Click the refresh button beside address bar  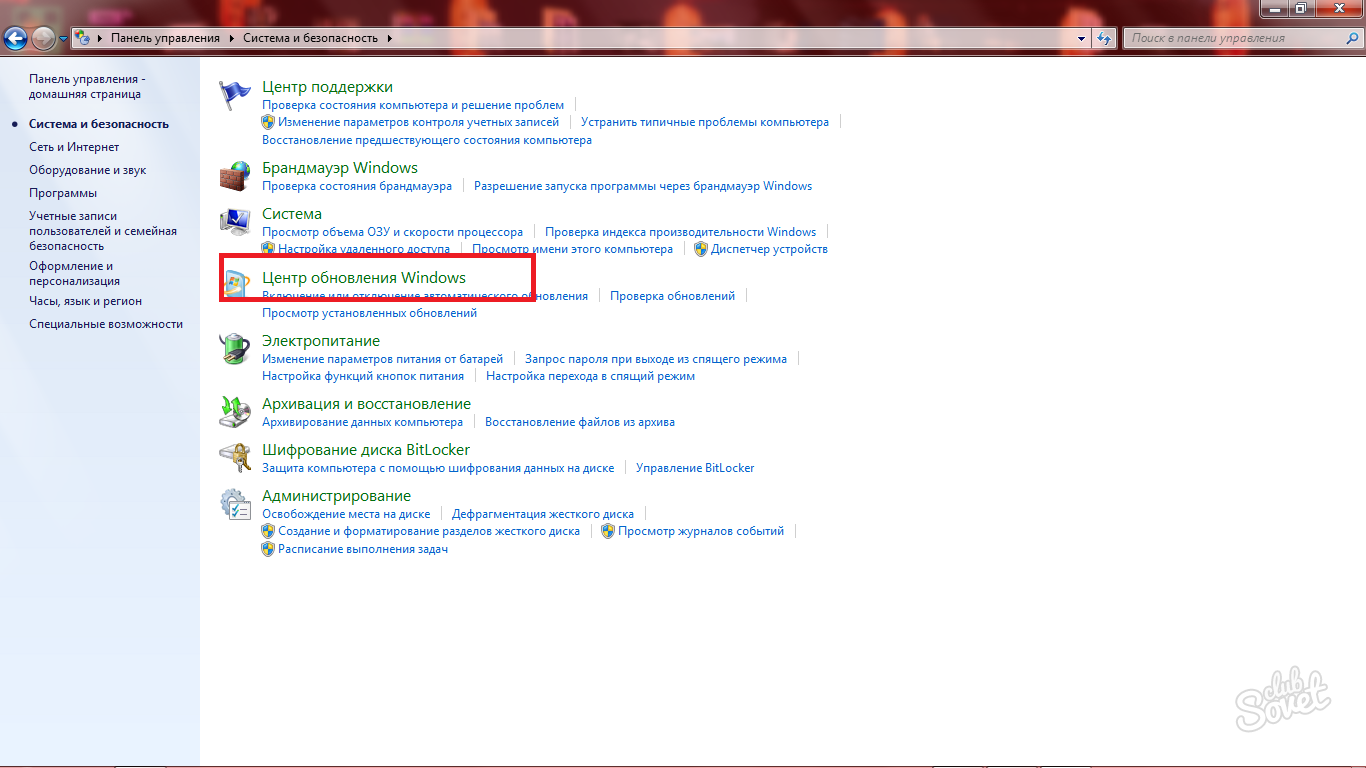click(x=1104, y=38)
